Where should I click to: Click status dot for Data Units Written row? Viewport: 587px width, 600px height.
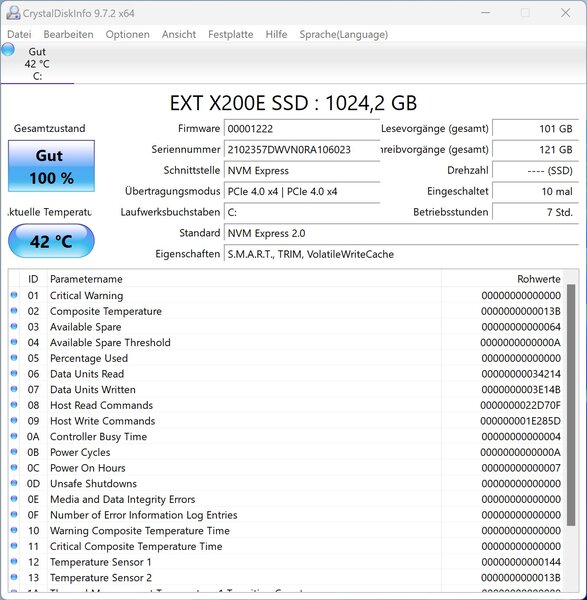[x=14, y=389]
